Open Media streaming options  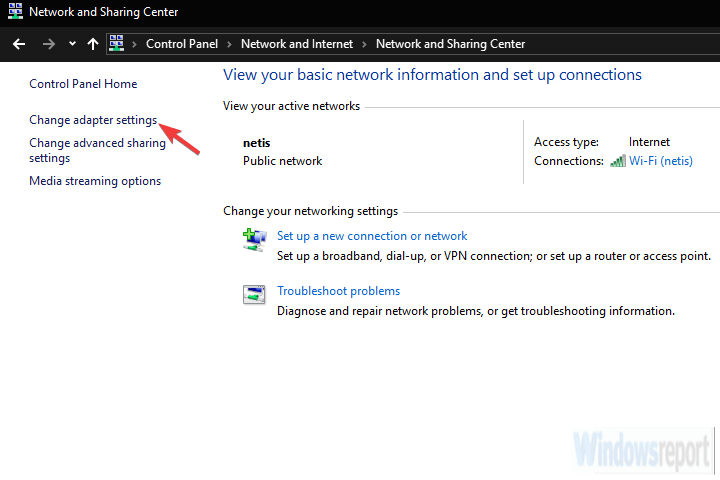click(95, 181)
